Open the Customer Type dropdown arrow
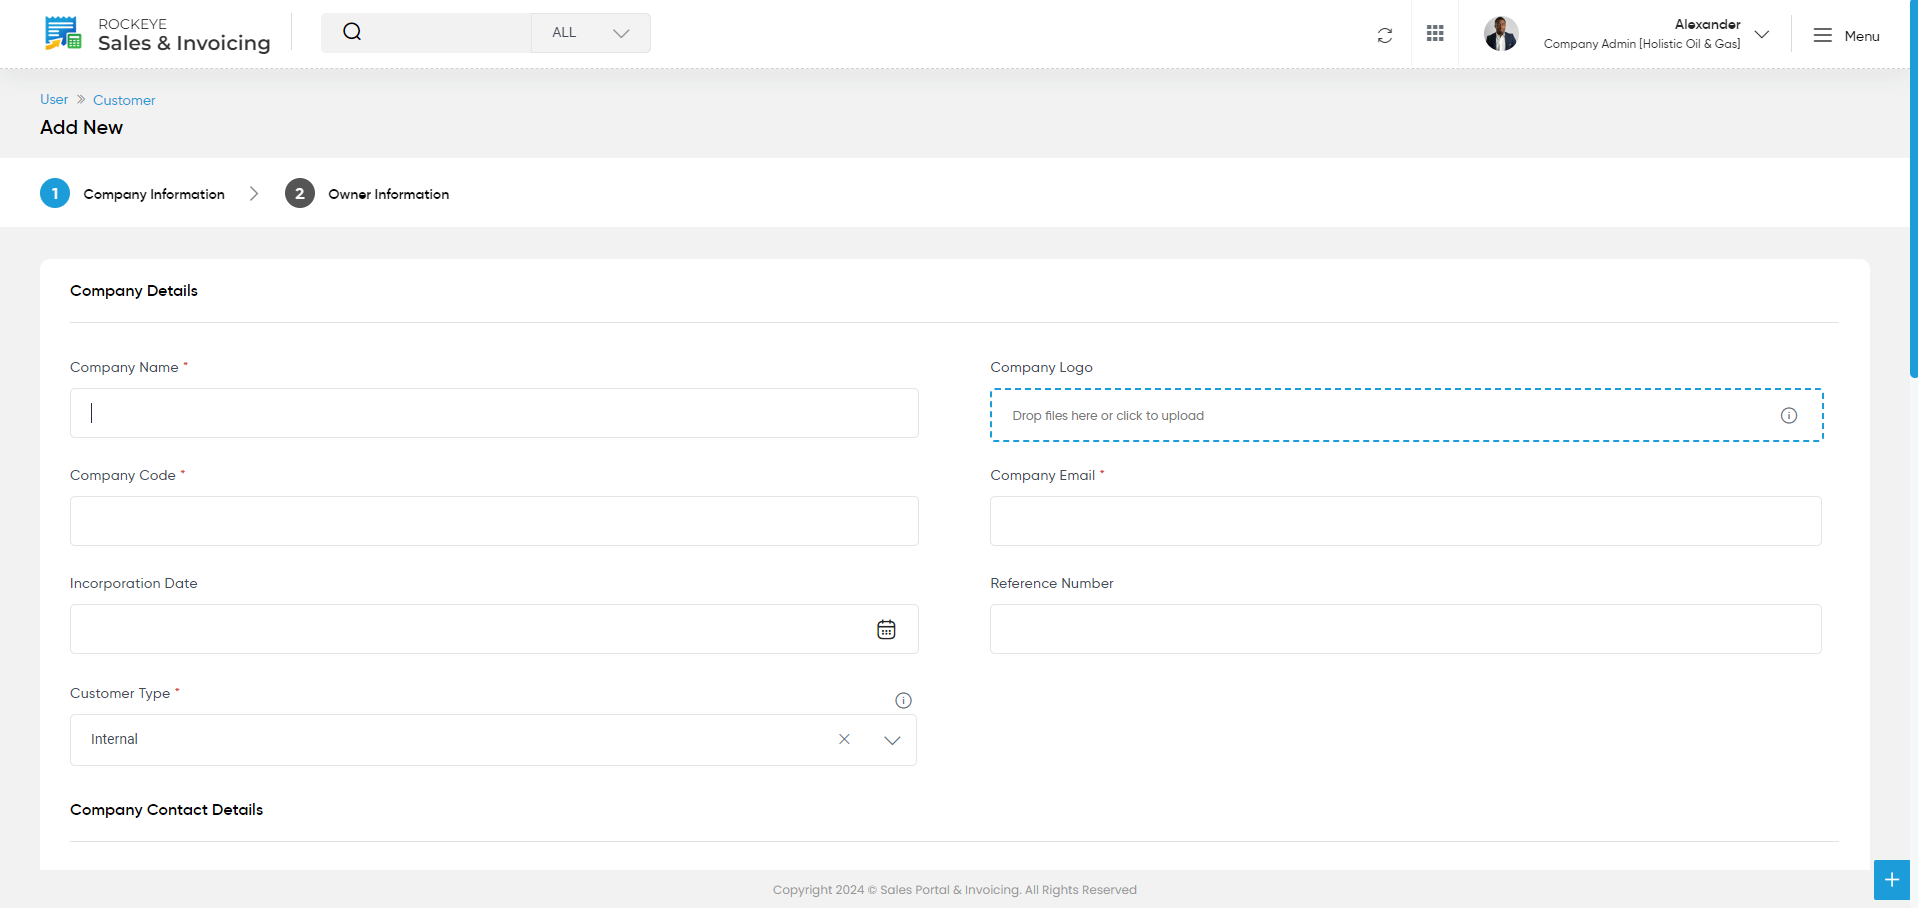Screen dimensions: 1918x908 click(892, 740)
